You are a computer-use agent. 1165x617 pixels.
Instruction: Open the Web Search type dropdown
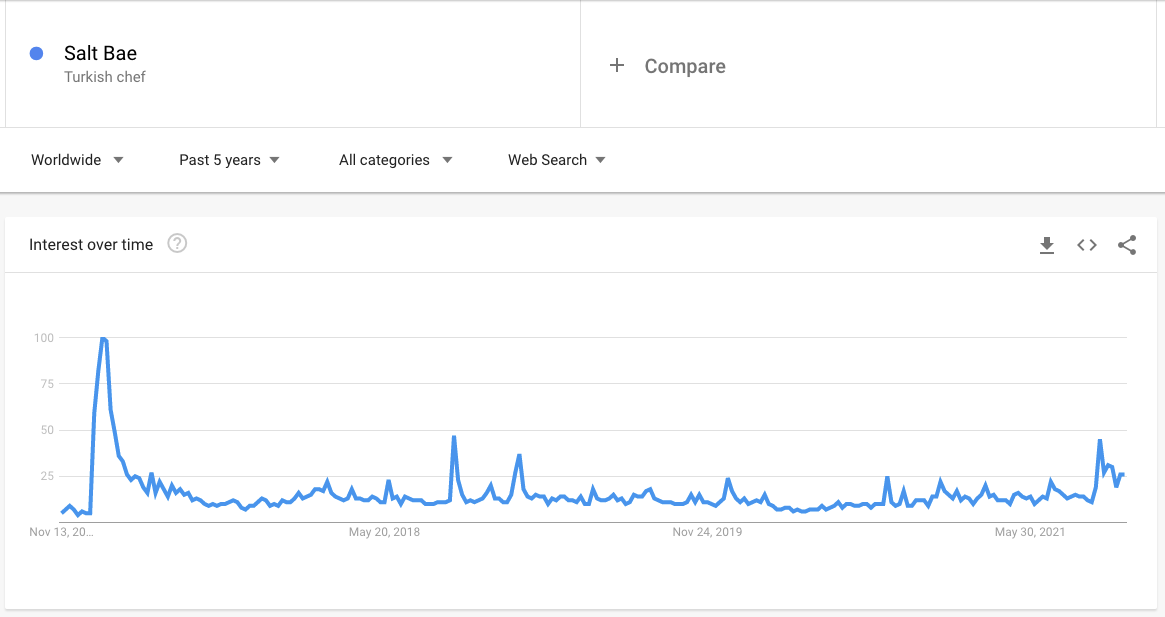pyautogui.click(x=556, y=160)
